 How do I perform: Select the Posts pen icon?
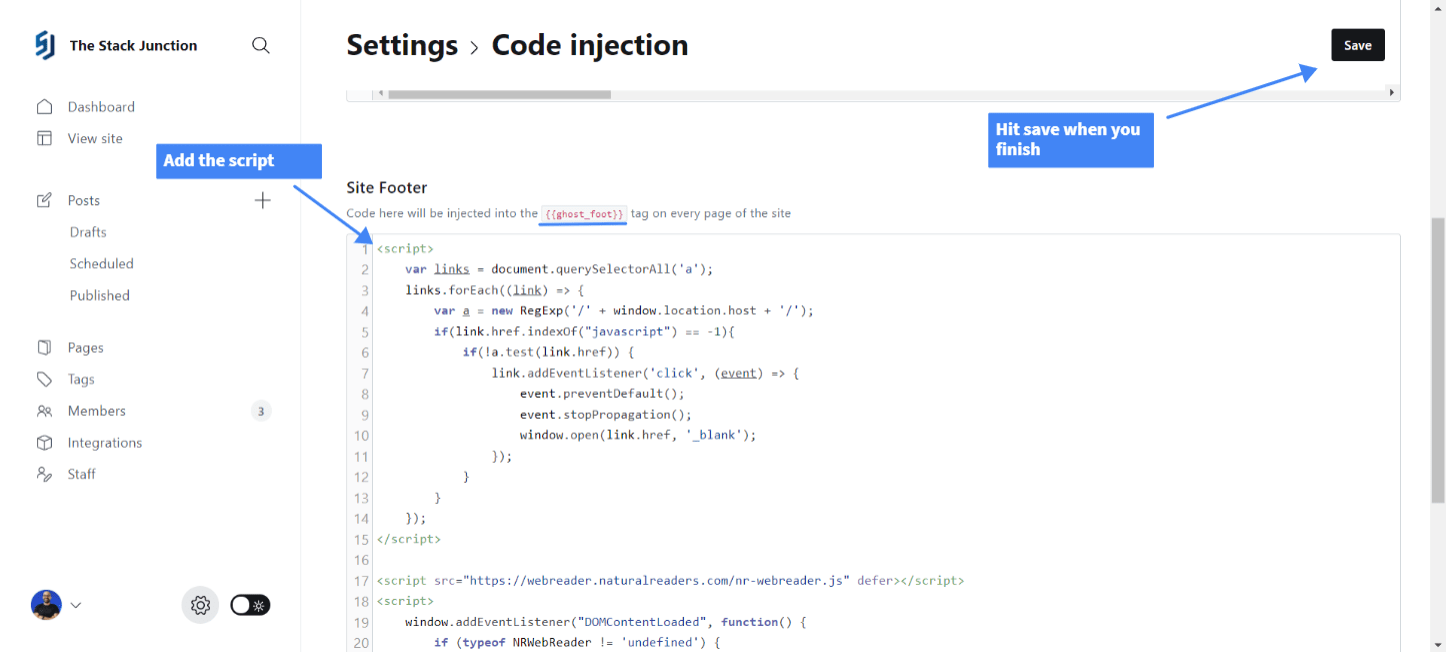tap(45, 200)
